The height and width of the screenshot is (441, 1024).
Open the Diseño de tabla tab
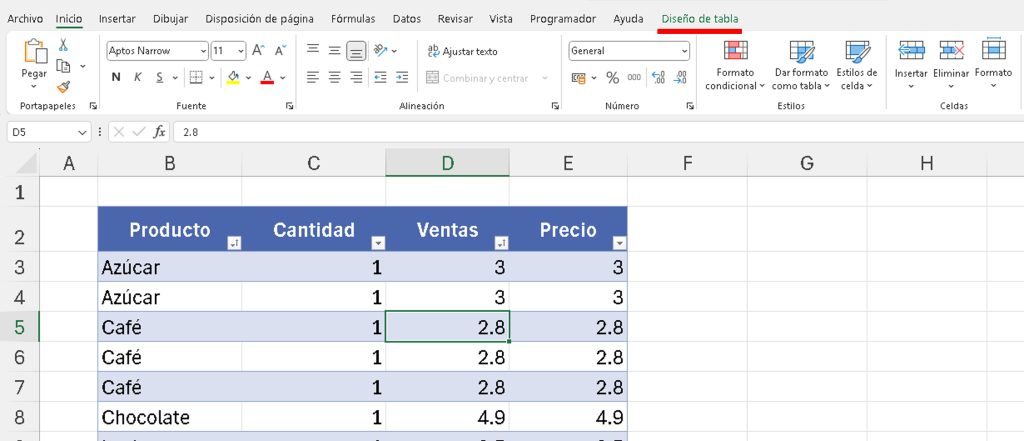tap(699, 19)
